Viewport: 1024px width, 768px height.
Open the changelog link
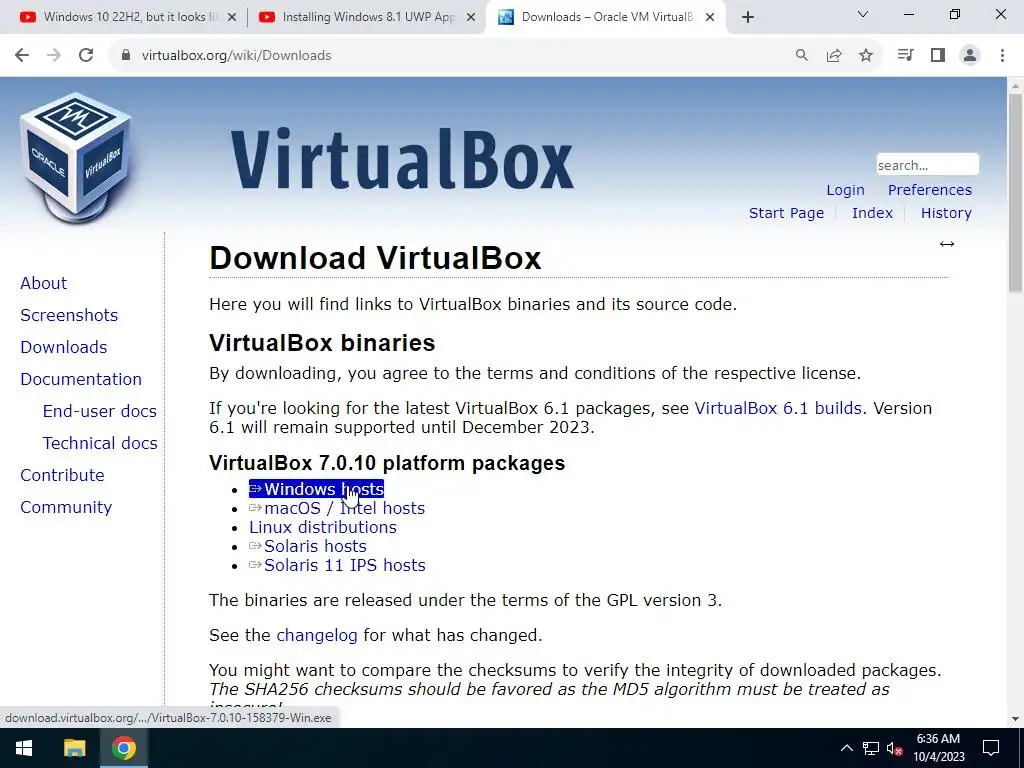317,635
